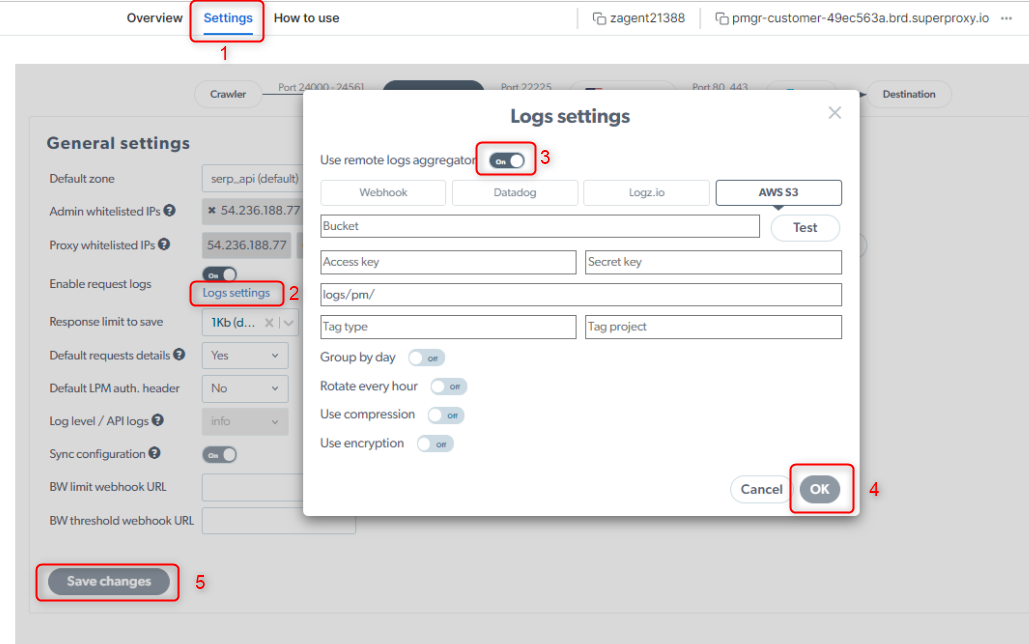1029x644 pixels.
Task: Switch to the Overview tab
Action: (154, 17)
